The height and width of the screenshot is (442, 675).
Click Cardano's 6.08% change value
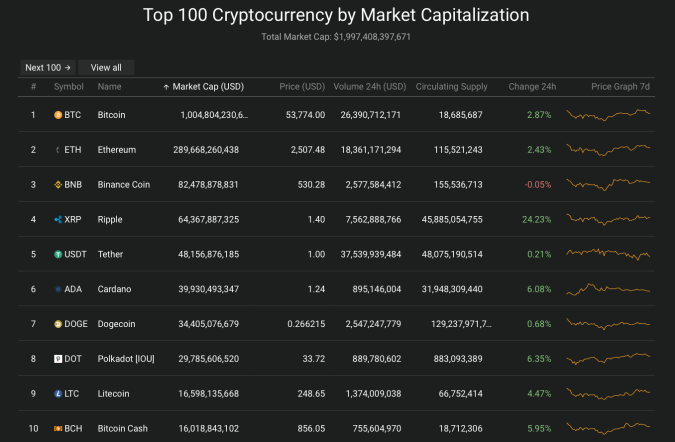(539, 289)
